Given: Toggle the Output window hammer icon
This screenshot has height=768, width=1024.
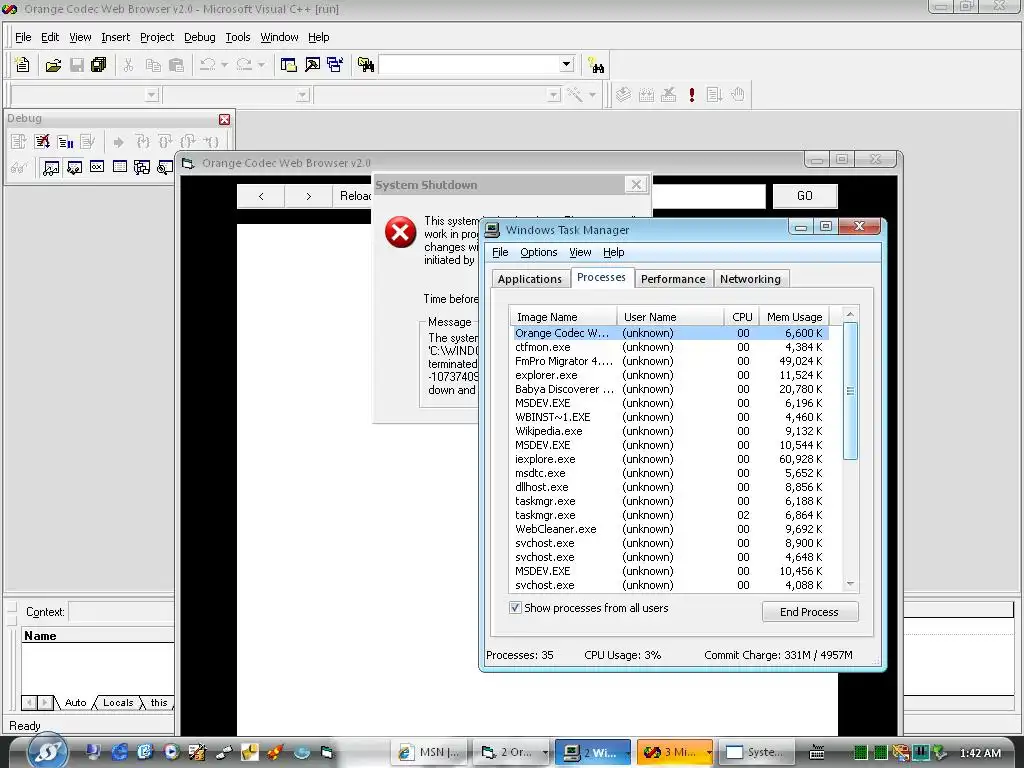Looking at the screenshot, I should [x=312, y=65].
